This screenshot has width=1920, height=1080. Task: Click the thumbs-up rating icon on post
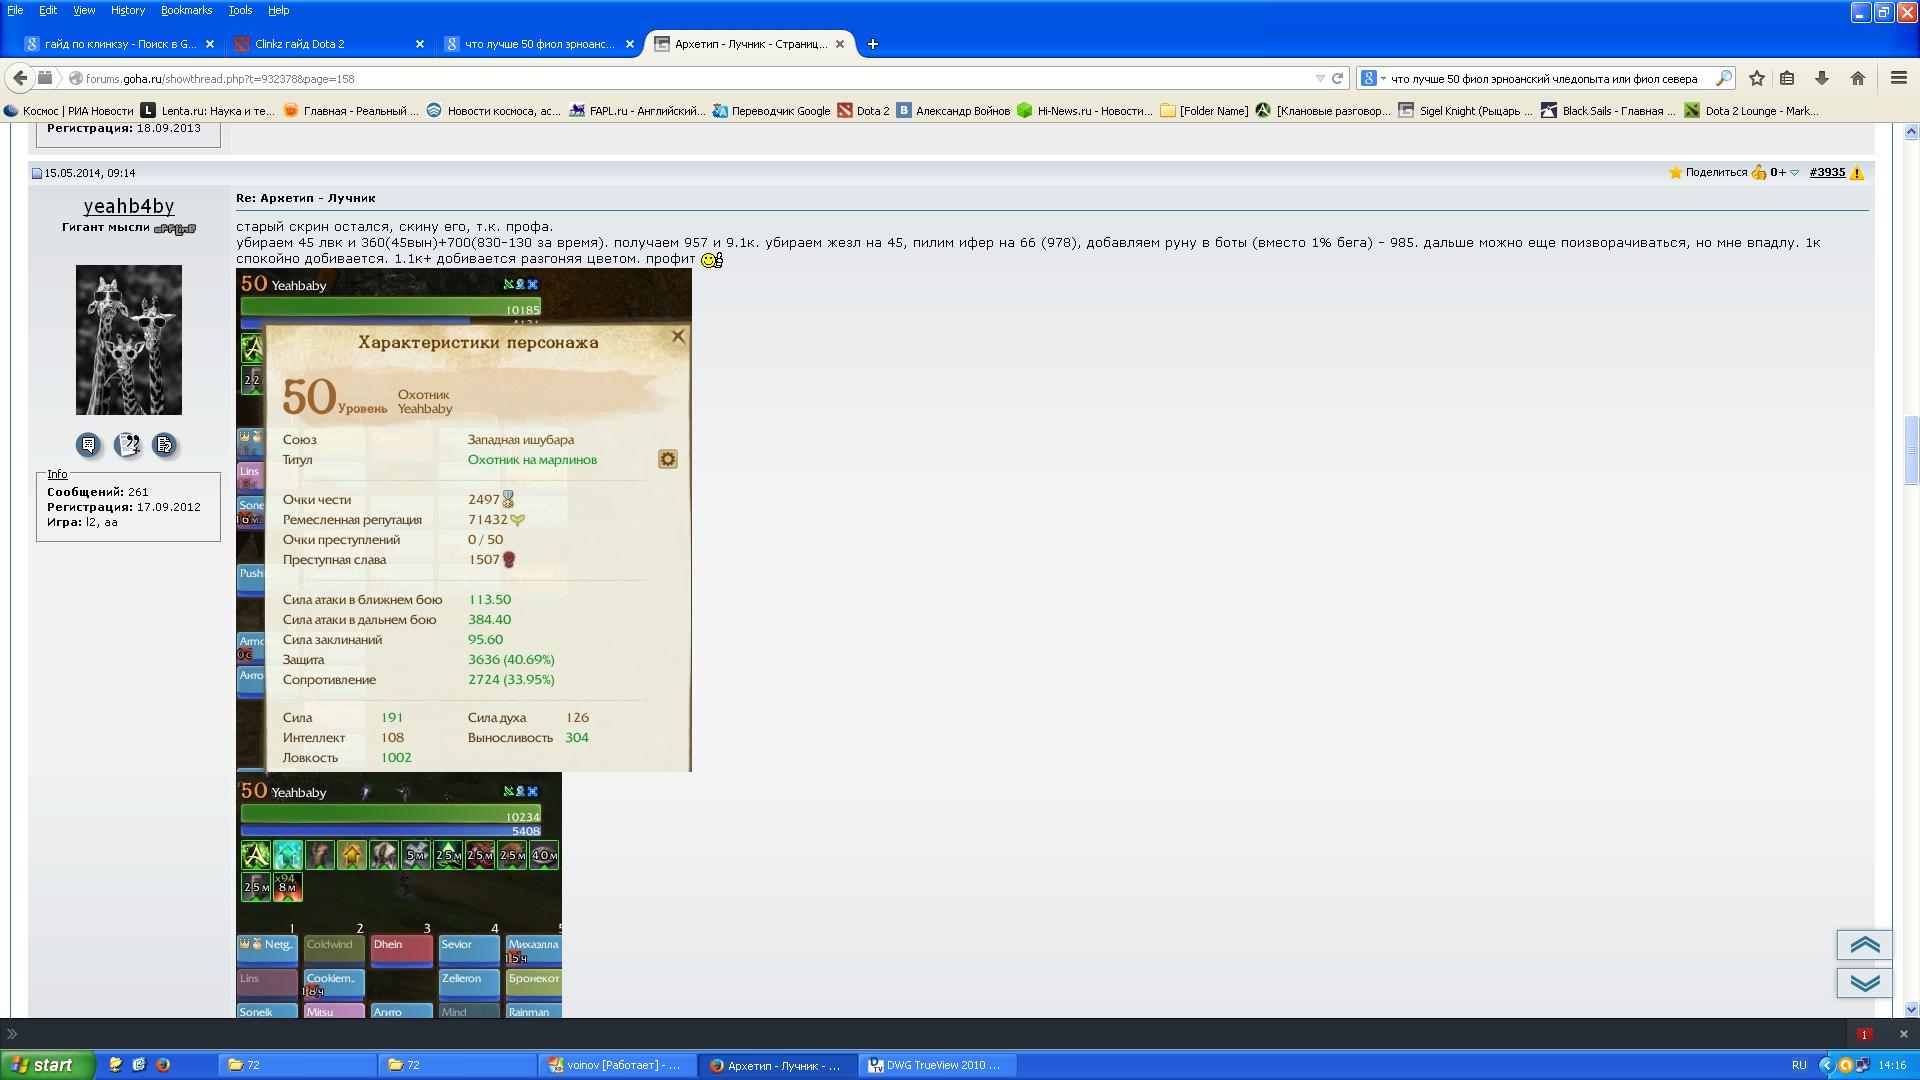point(1759,173)
